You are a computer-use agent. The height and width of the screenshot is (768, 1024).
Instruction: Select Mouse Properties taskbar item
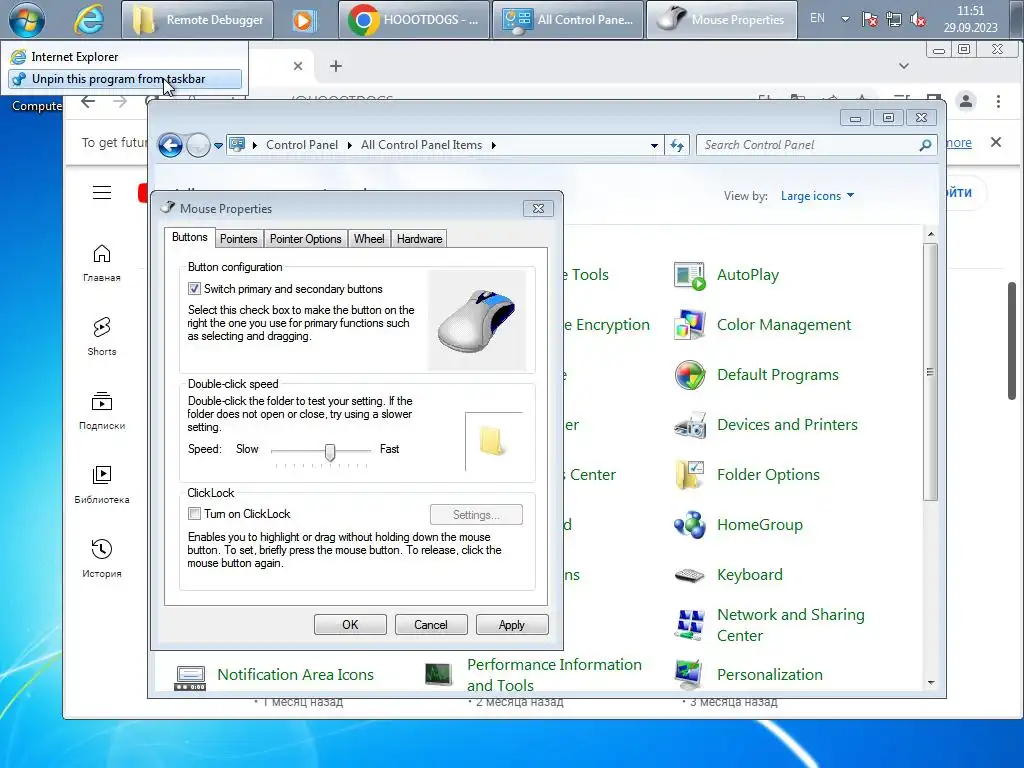pyautogui.click(x=722, y=20)
